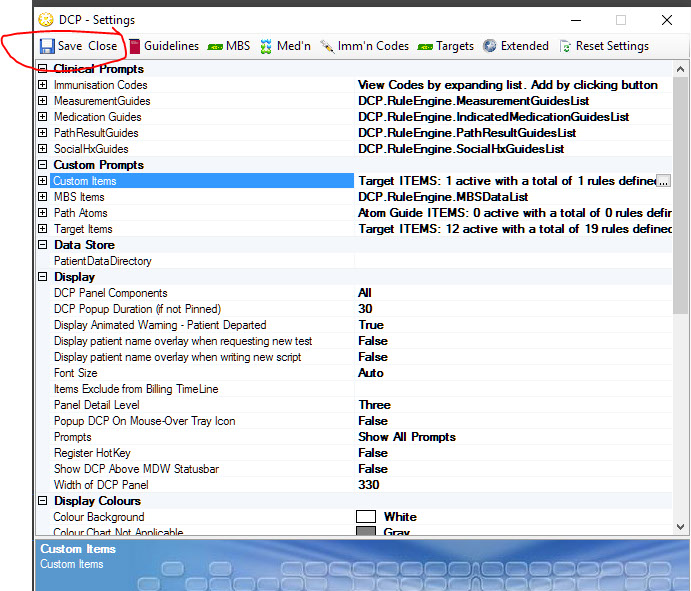Open the Guidelines book icon

coord(135,46)
